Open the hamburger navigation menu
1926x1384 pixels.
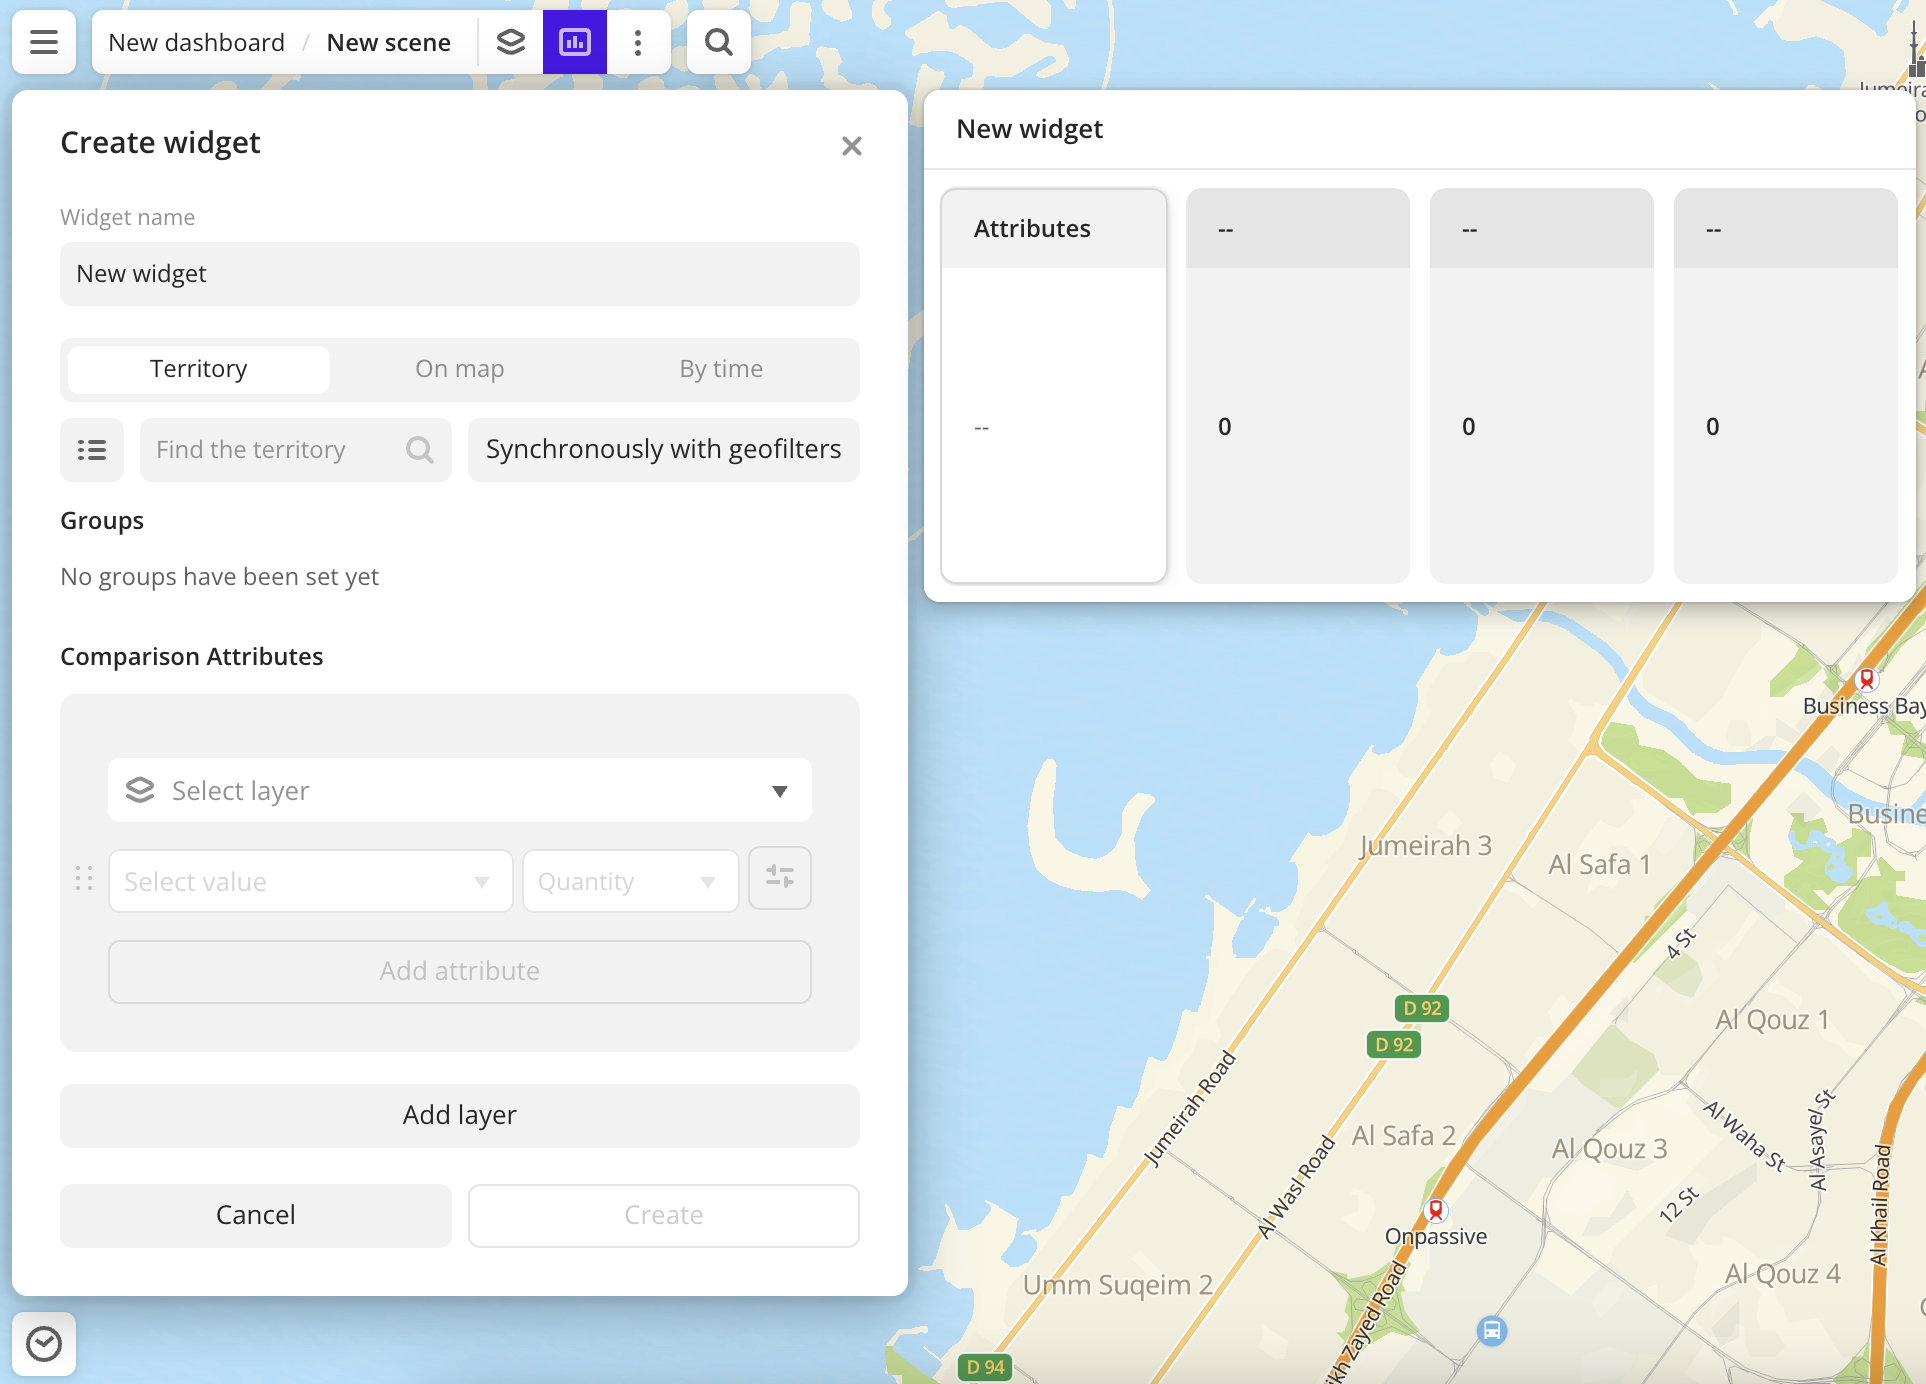(43, 42)
